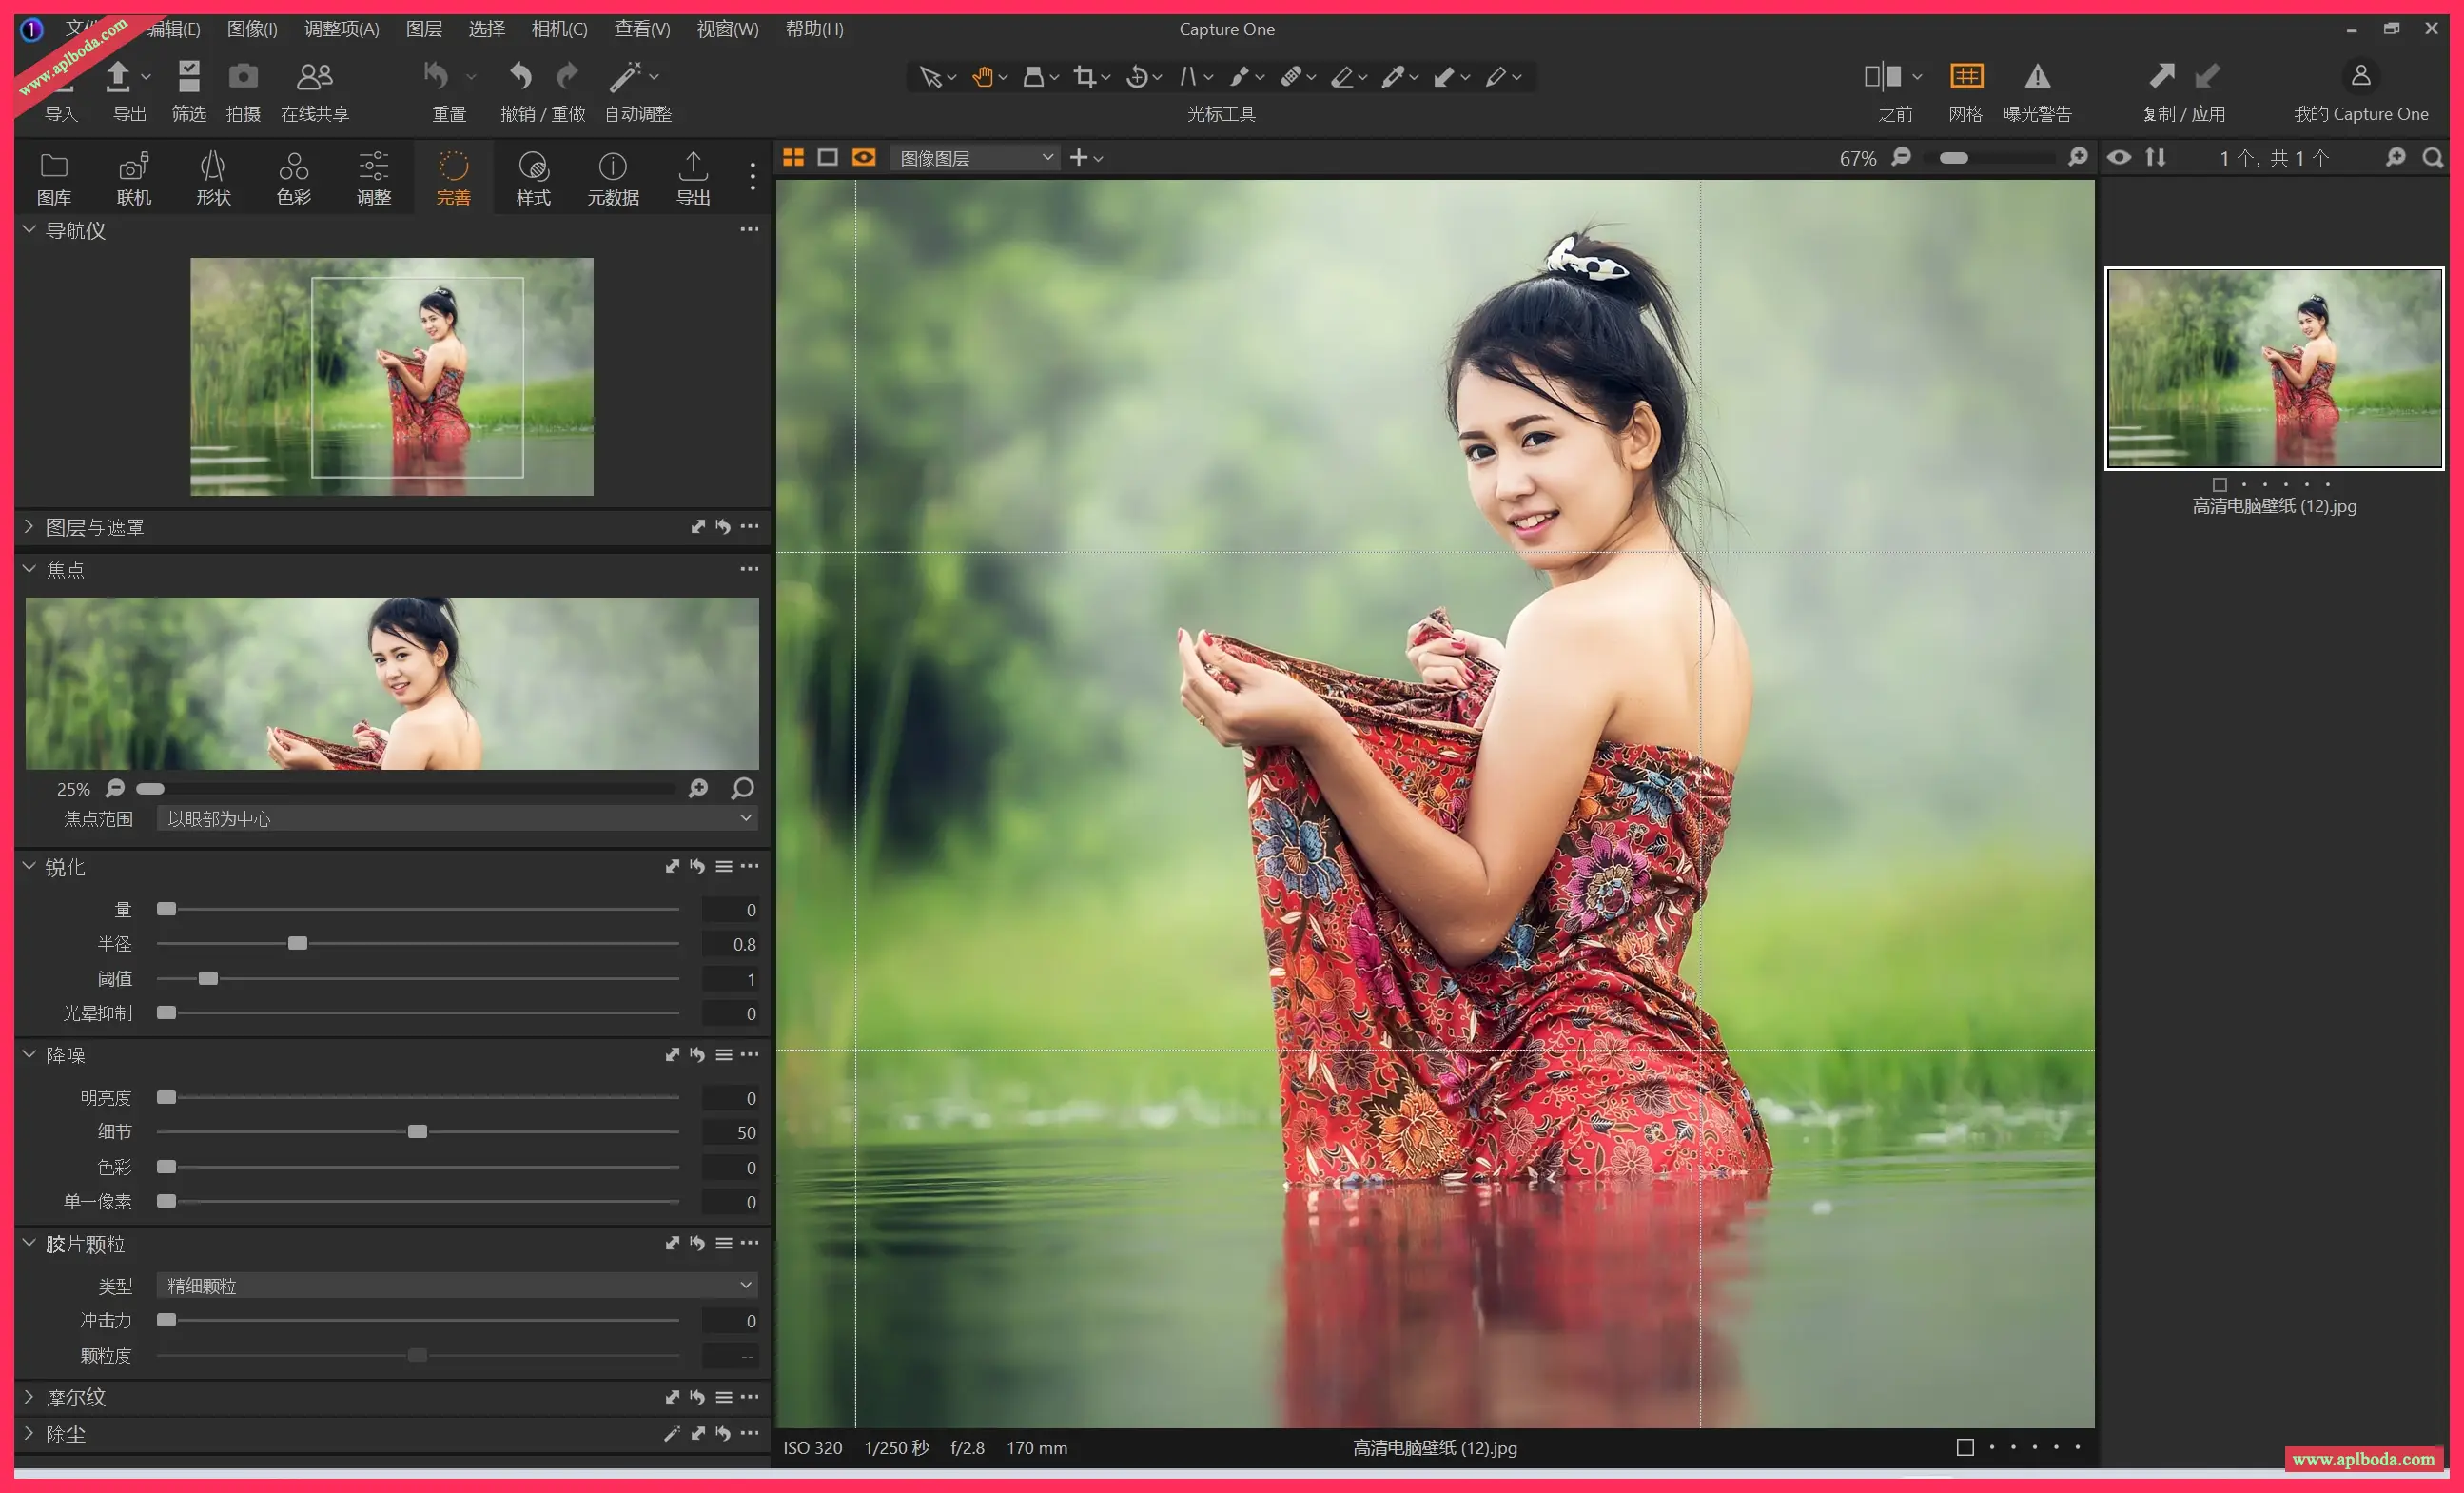Open the Camera (相机) menu
2464x1493 pixels.
tap(559, 29)
